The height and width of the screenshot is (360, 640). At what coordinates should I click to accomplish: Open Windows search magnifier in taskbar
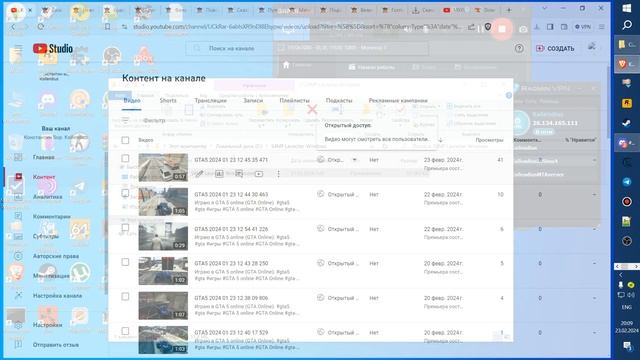point(627,25)
